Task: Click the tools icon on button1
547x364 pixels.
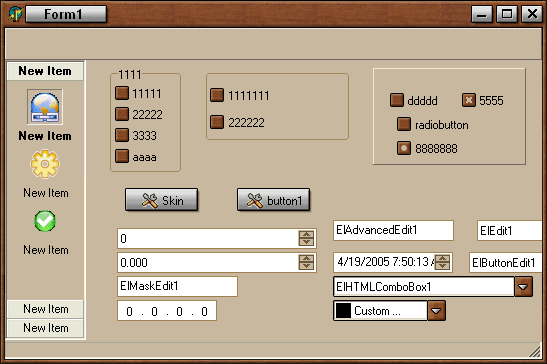Action: [x=255, y=201]
